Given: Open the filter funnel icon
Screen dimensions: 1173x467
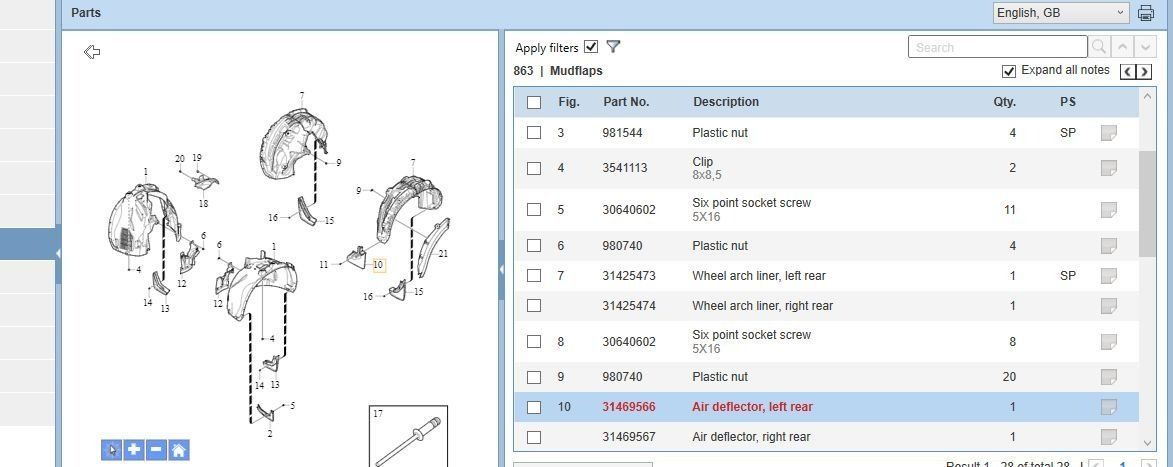Looking at the screenshot, I should click(x=613, y=47).
